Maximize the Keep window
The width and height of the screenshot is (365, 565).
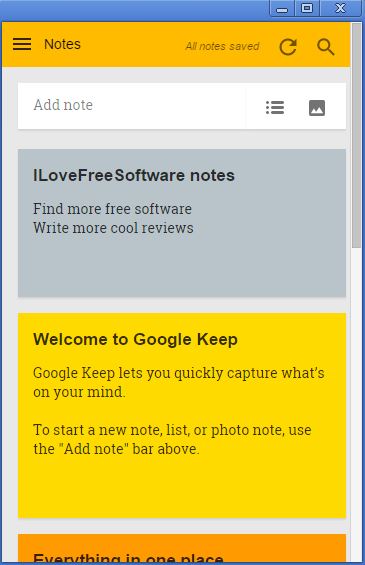pos(307,8)
